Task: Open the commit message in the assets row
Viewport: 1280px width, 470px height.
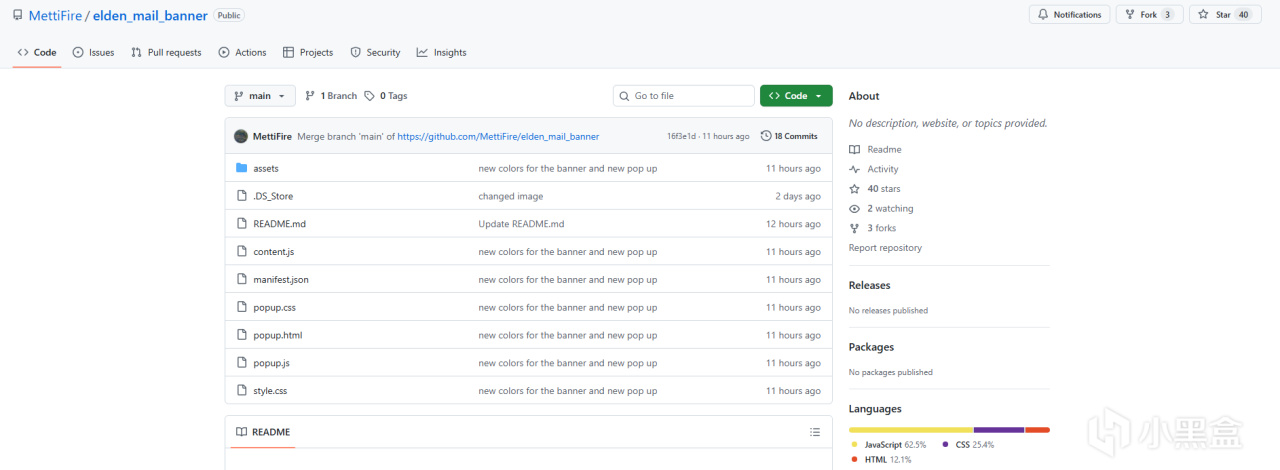Action: pyautogui.click(x=568, y=168)
